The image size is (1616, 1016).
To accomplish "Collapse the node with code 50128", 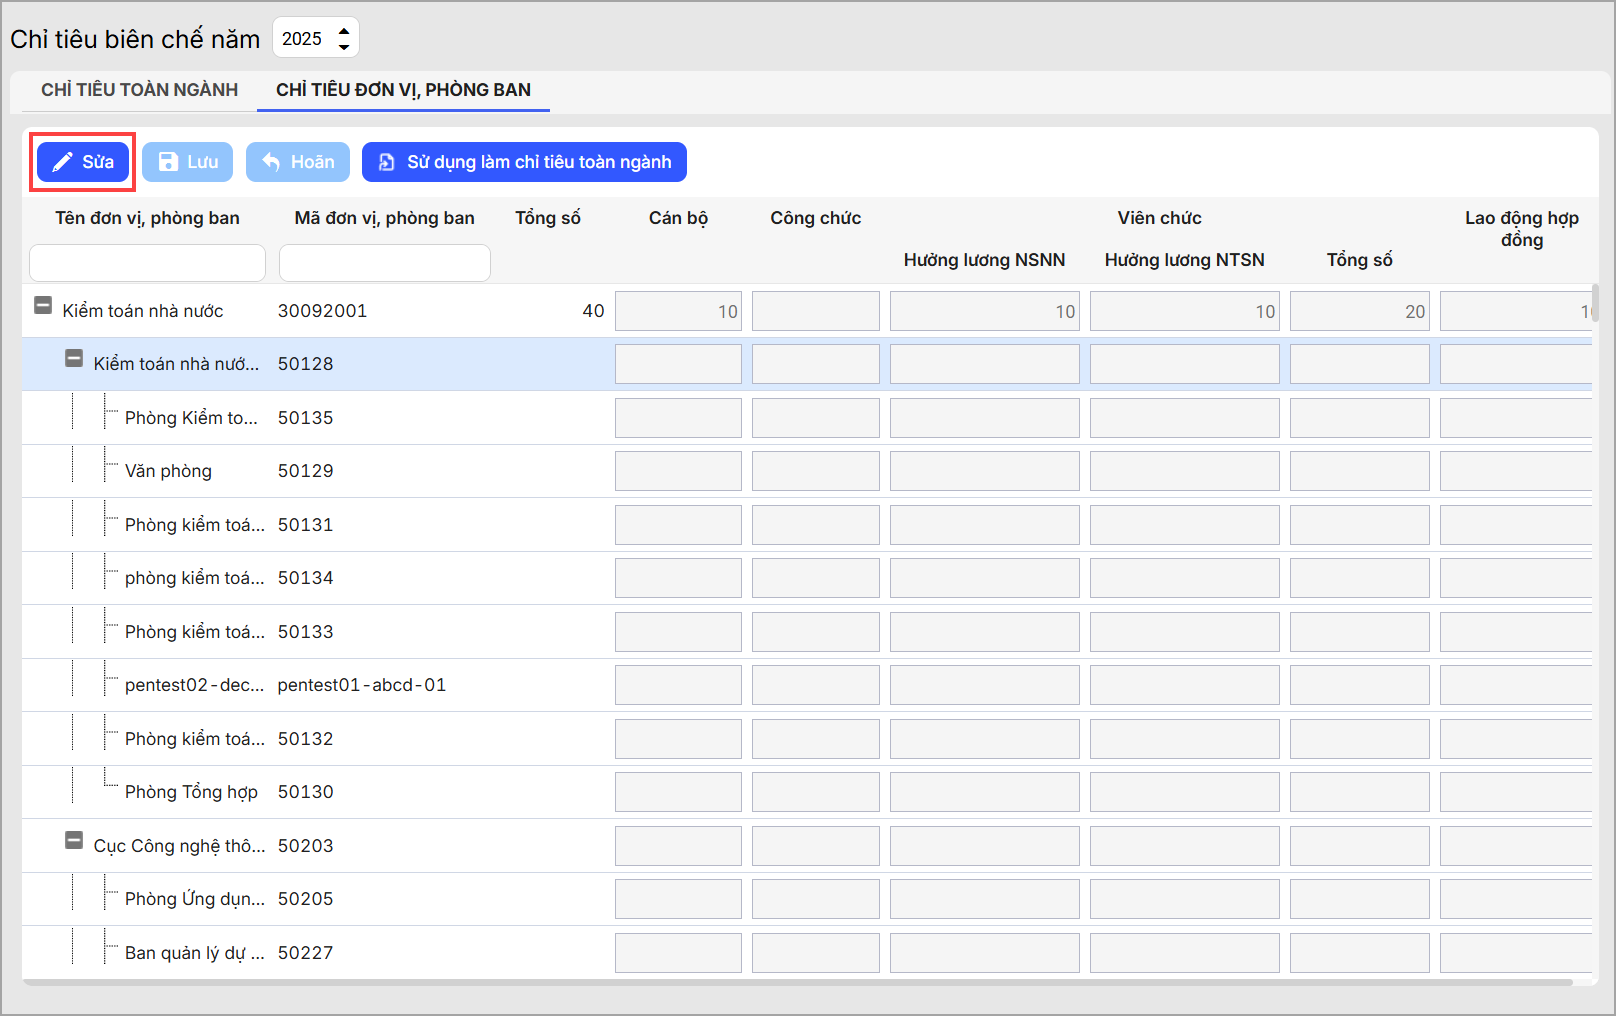I will [74, 359].
